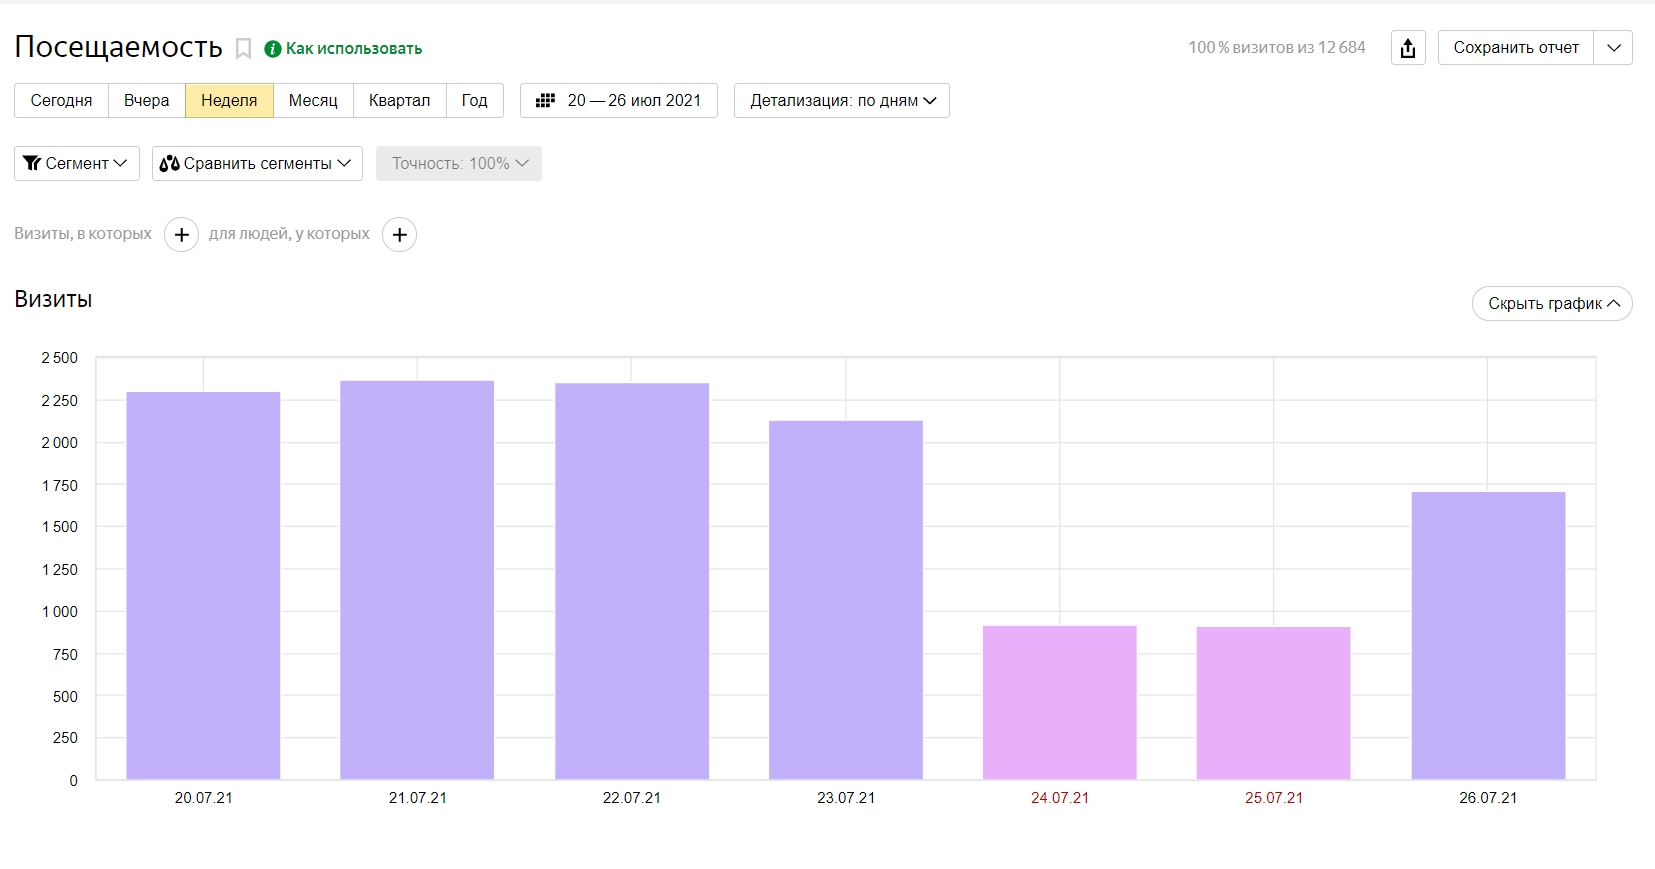The height and width of the screenshot is (869, 1655).
Task: Choose the Квартал period
Action: pos(399,101)
